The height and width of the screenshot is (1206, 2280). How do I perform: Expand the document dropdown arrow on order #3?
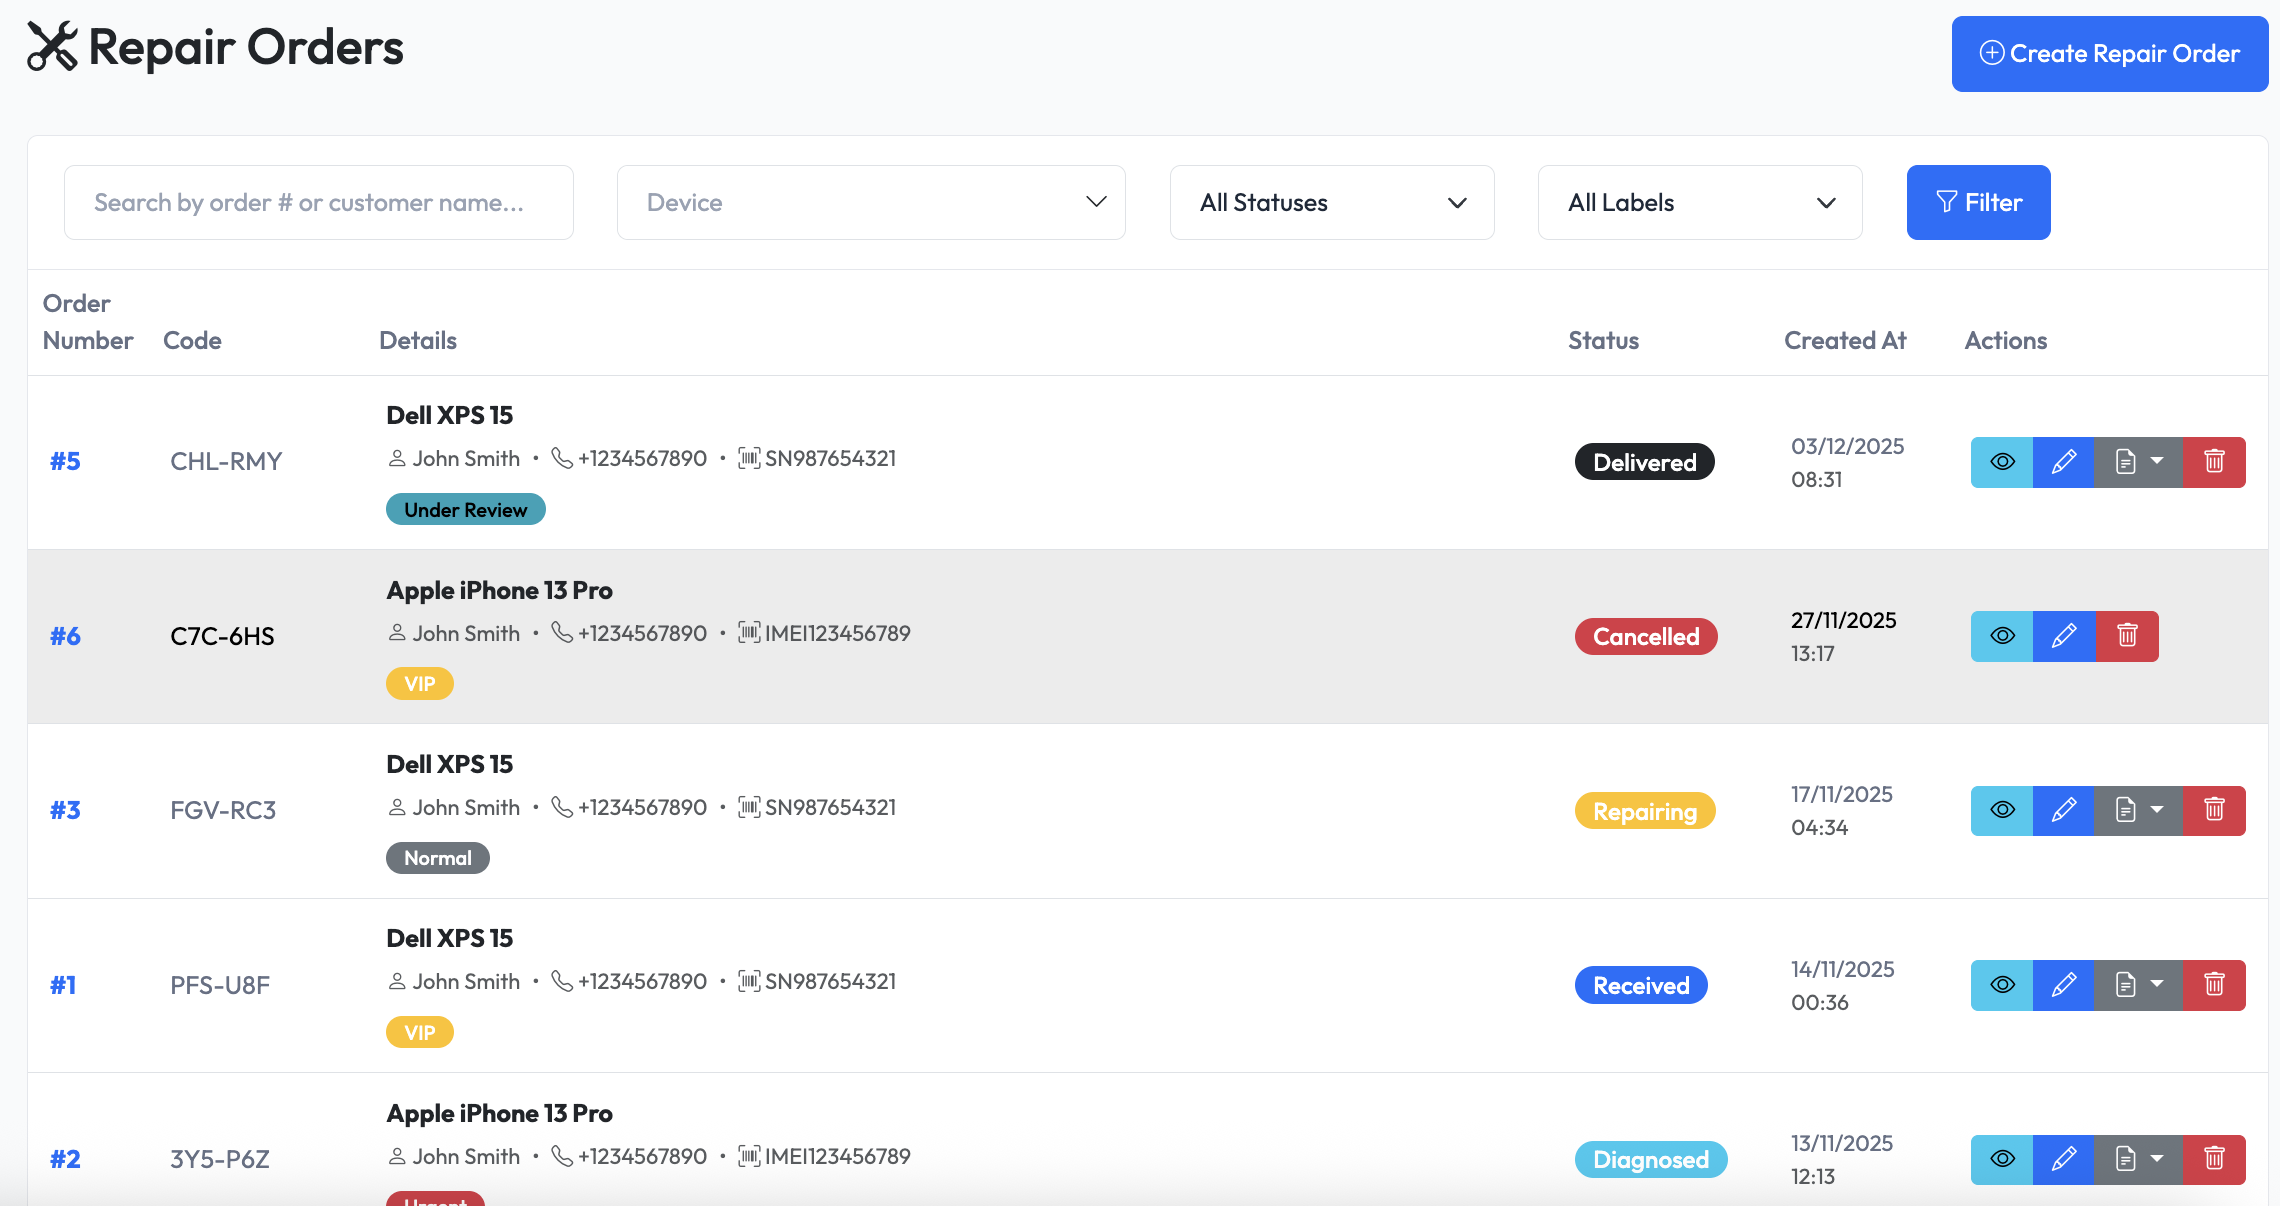(x=2156, y=810)
